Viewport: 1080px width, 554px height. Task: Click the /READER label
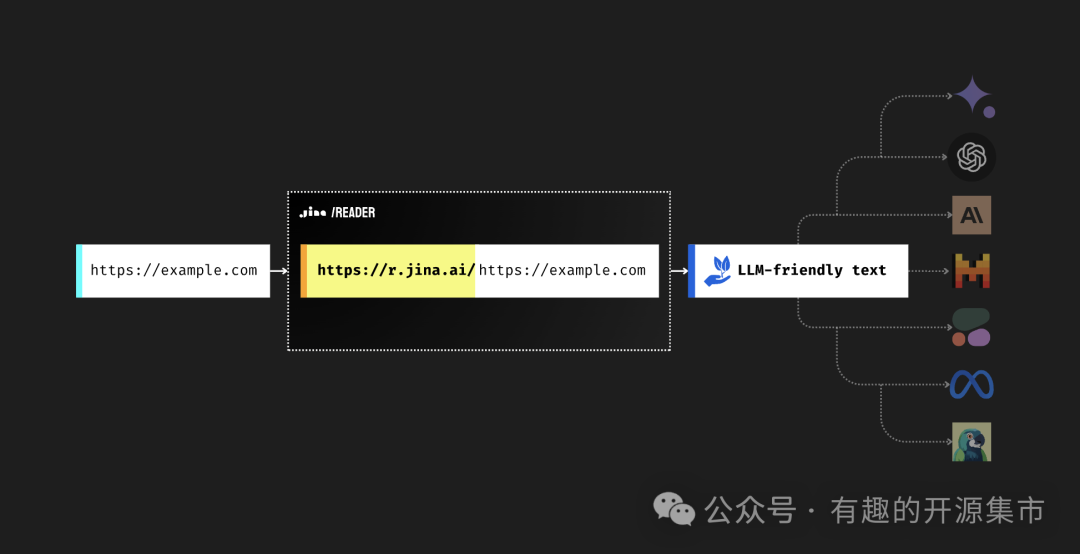(353, 212)
